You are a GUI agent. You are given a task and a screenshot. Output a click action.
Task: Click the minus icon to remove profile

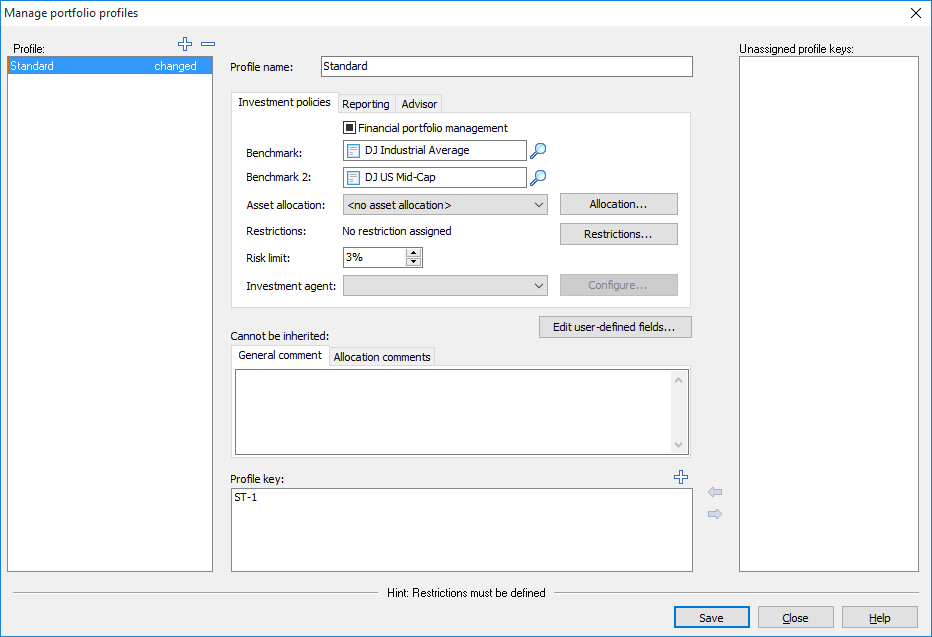coord(208,44)
